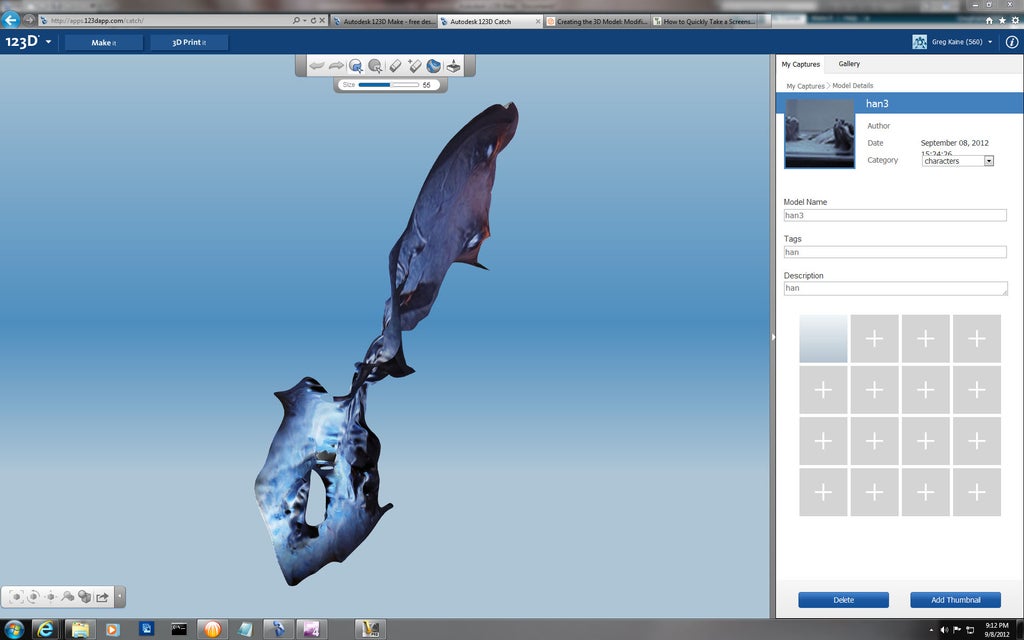Click the browser forward button

pos(29,20)
